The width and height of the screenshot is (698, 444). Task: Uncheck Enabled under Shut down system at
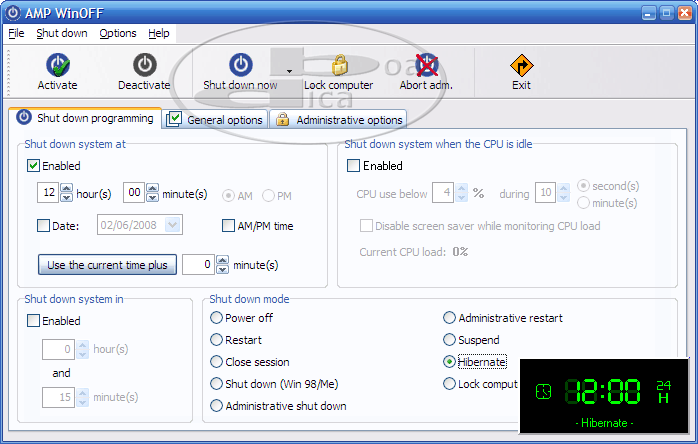pyautogui.click(x=33, y=166)
